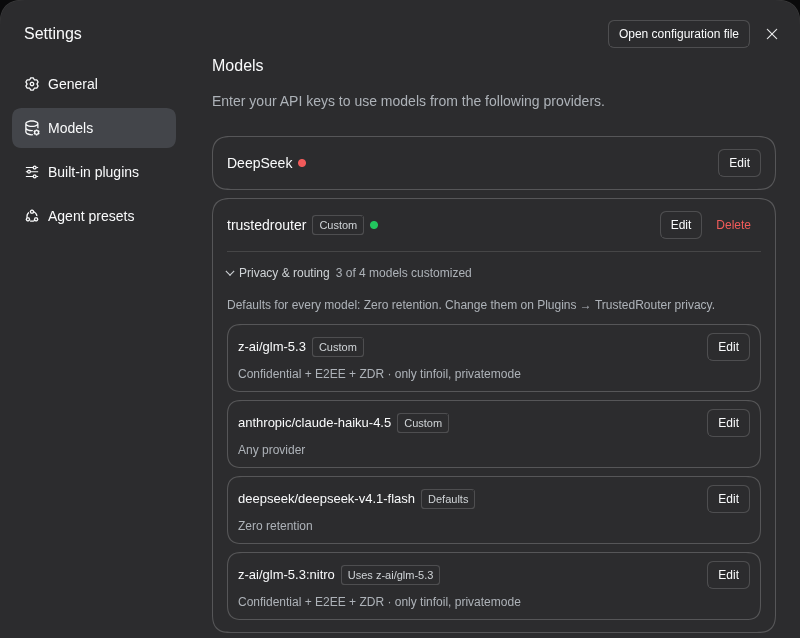Click 'Defaults for every model' description text

pos(470,305)
